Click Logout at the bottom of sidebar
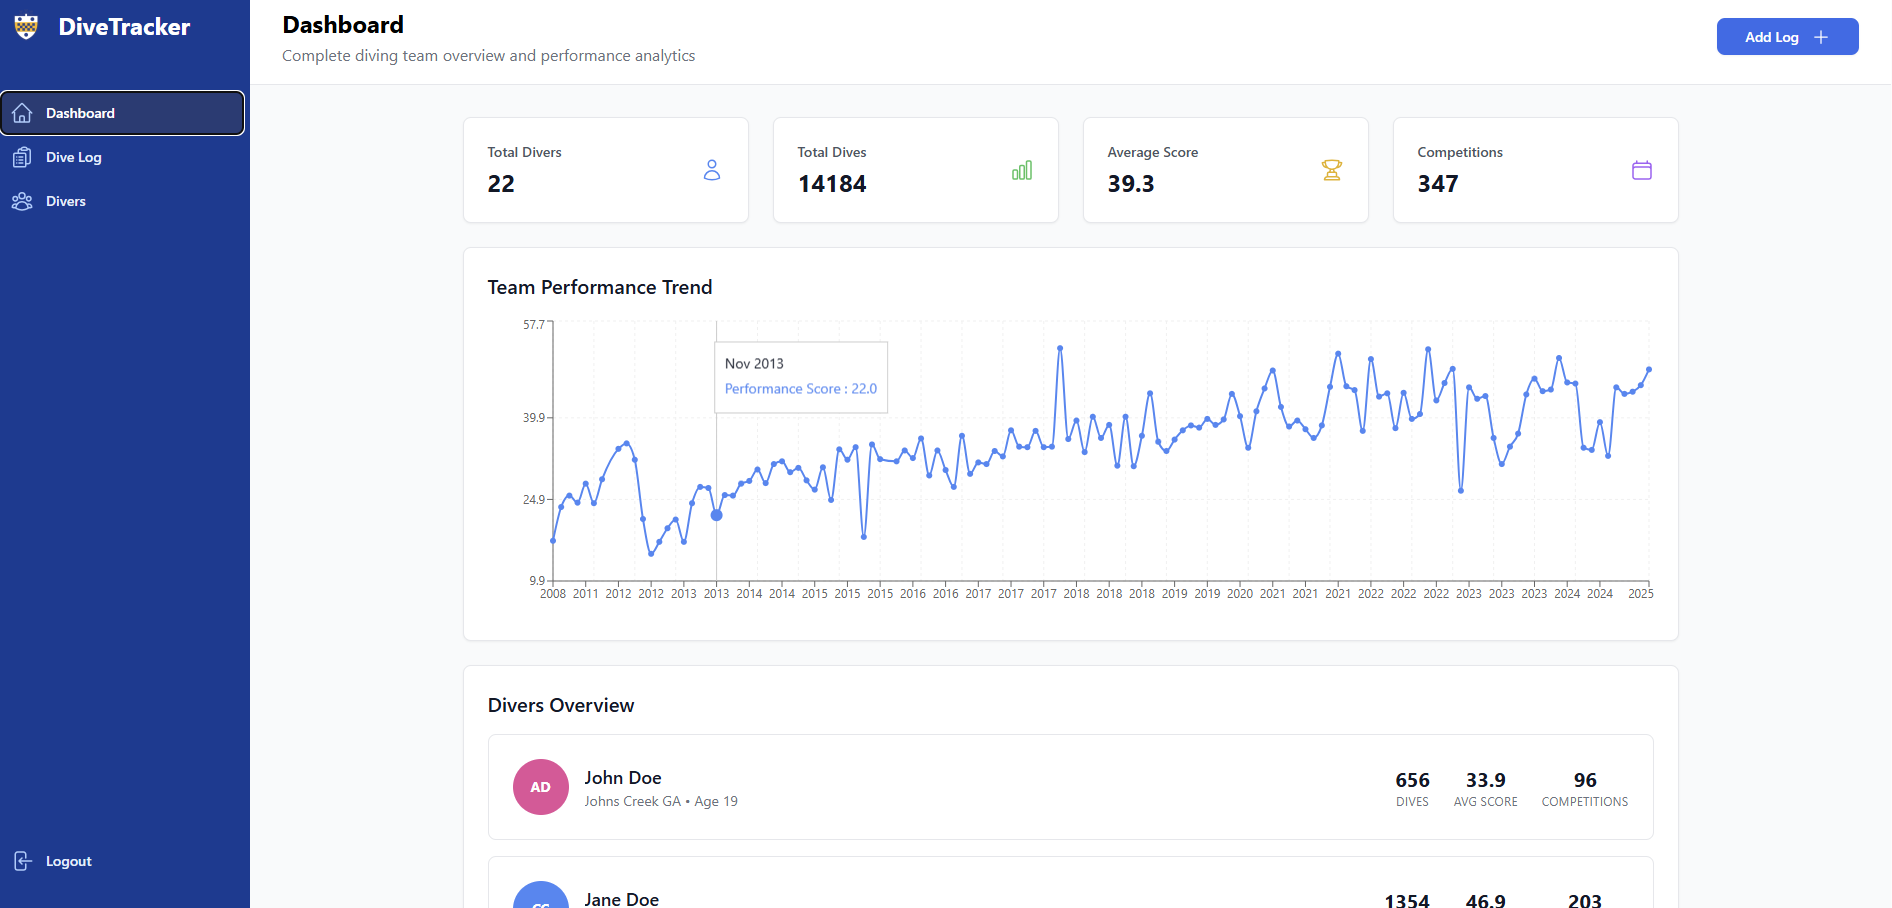This screenshot has width=1892, height=908. (x=68, y=861)
